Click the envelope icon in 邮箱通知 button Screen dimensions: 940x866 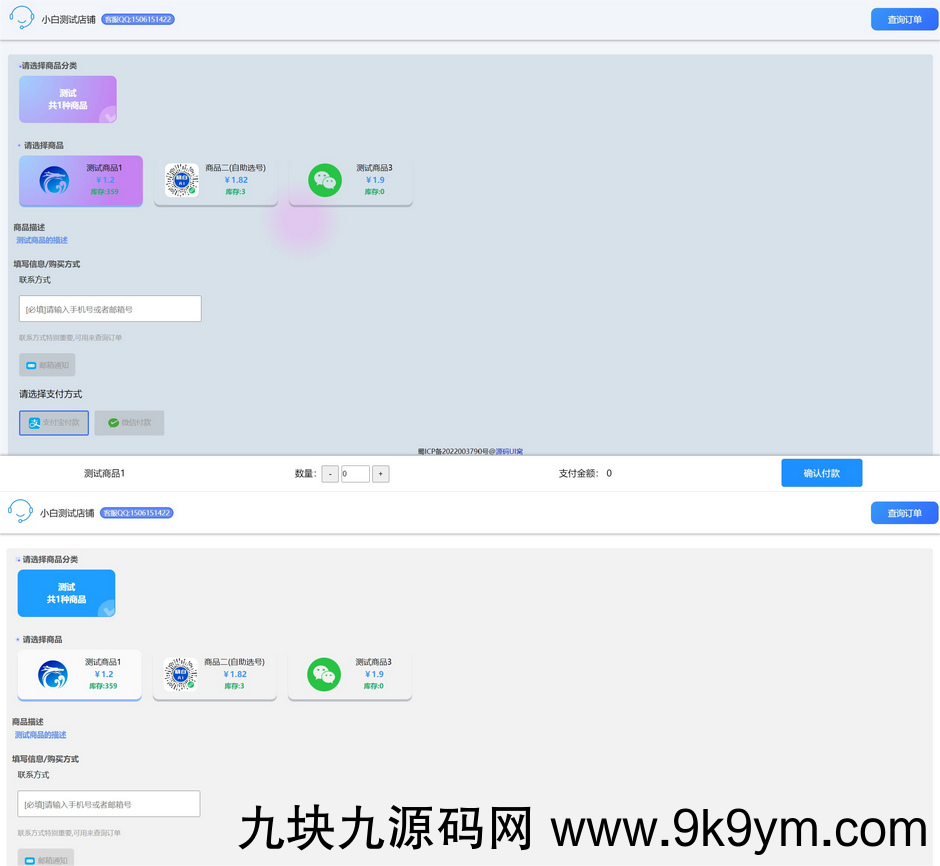(x=29, y=364)
